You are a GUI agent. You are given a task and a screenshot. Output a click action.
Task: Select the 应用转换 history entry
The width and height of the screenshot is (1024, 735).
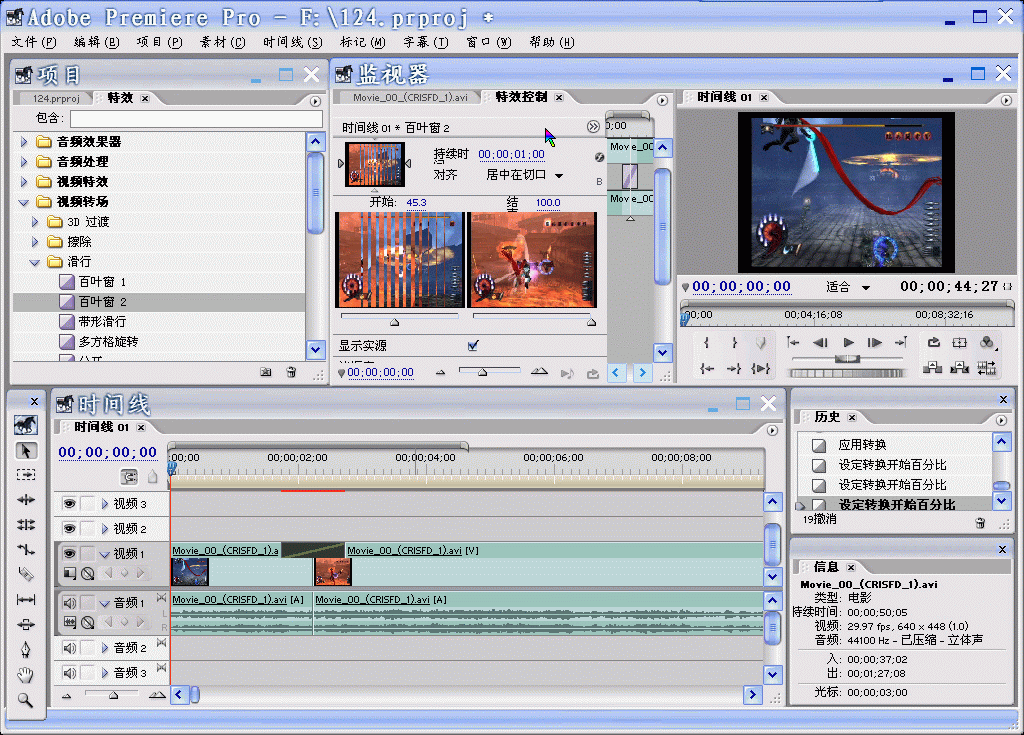click(895, 445)
